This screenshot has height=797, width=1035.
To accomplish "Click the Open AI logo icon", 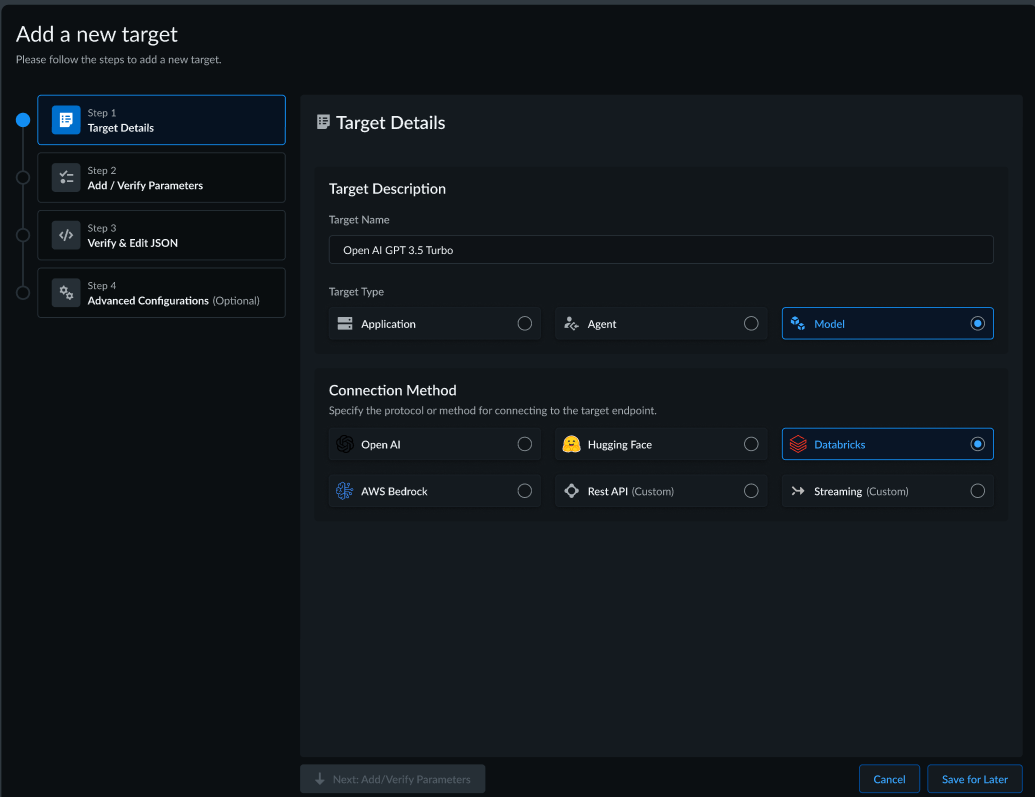I will click(x=345, y=444).
